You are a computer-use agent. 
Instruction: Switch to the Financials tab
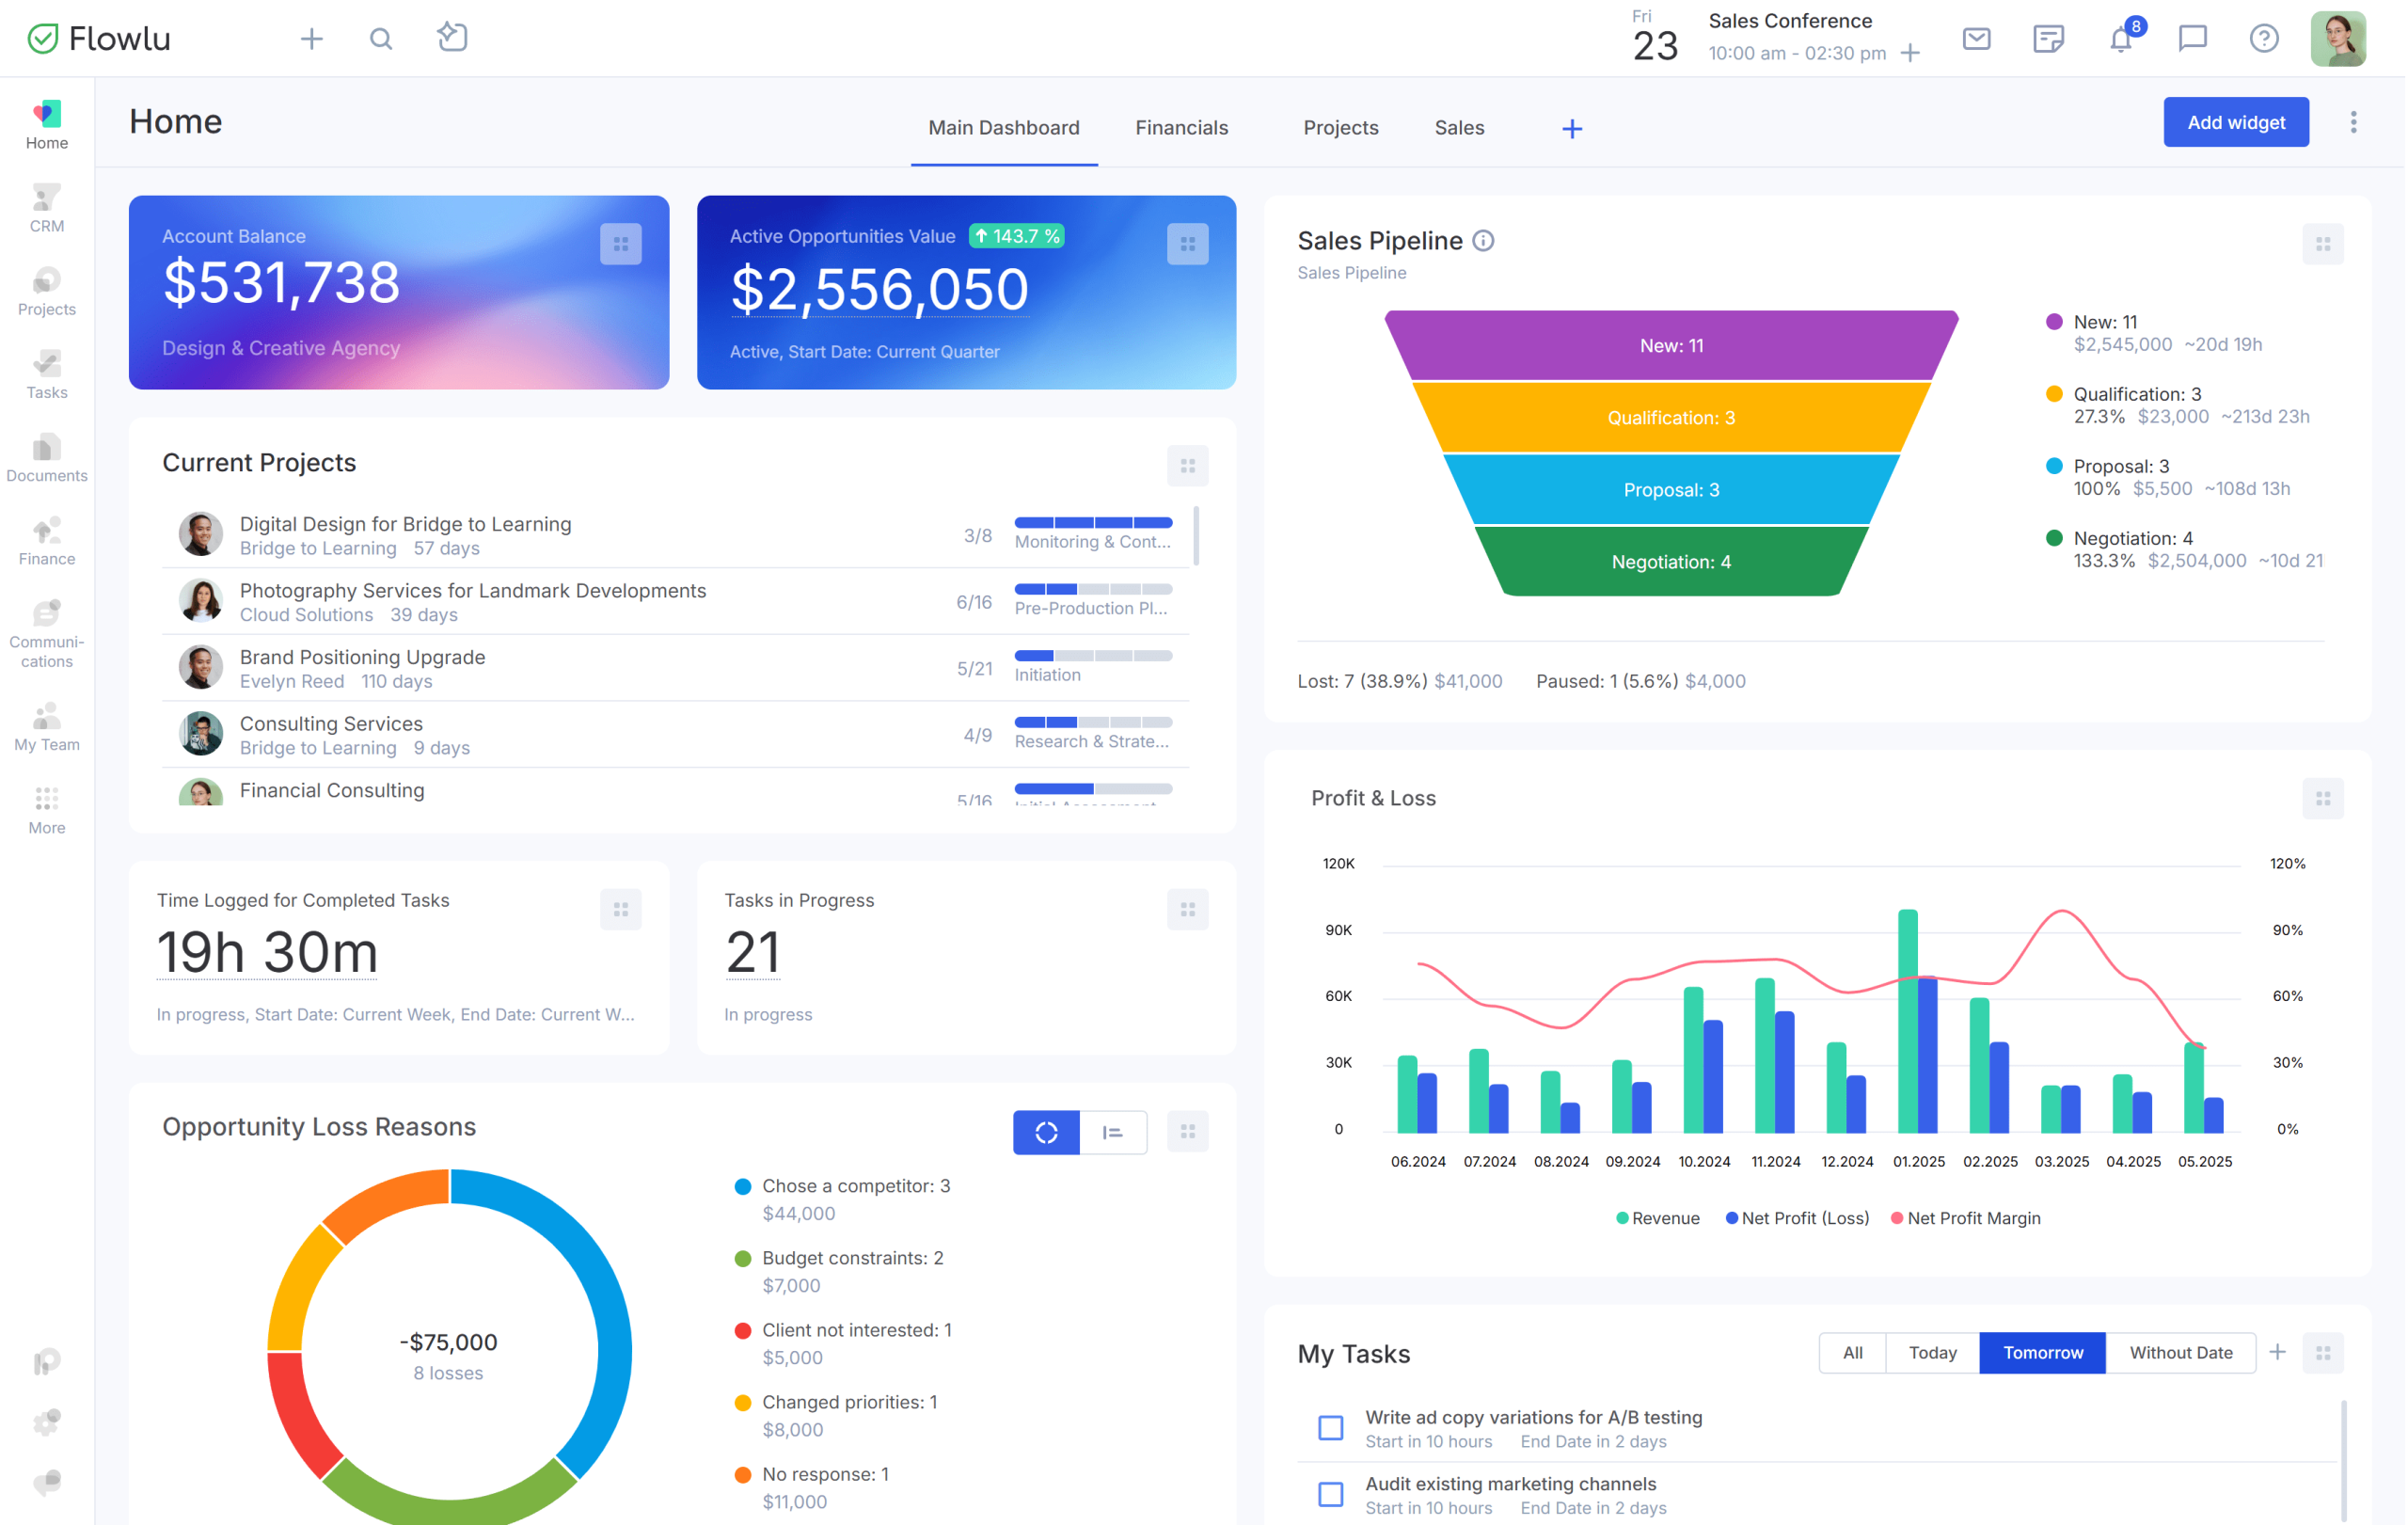(x=1181, y=128)
